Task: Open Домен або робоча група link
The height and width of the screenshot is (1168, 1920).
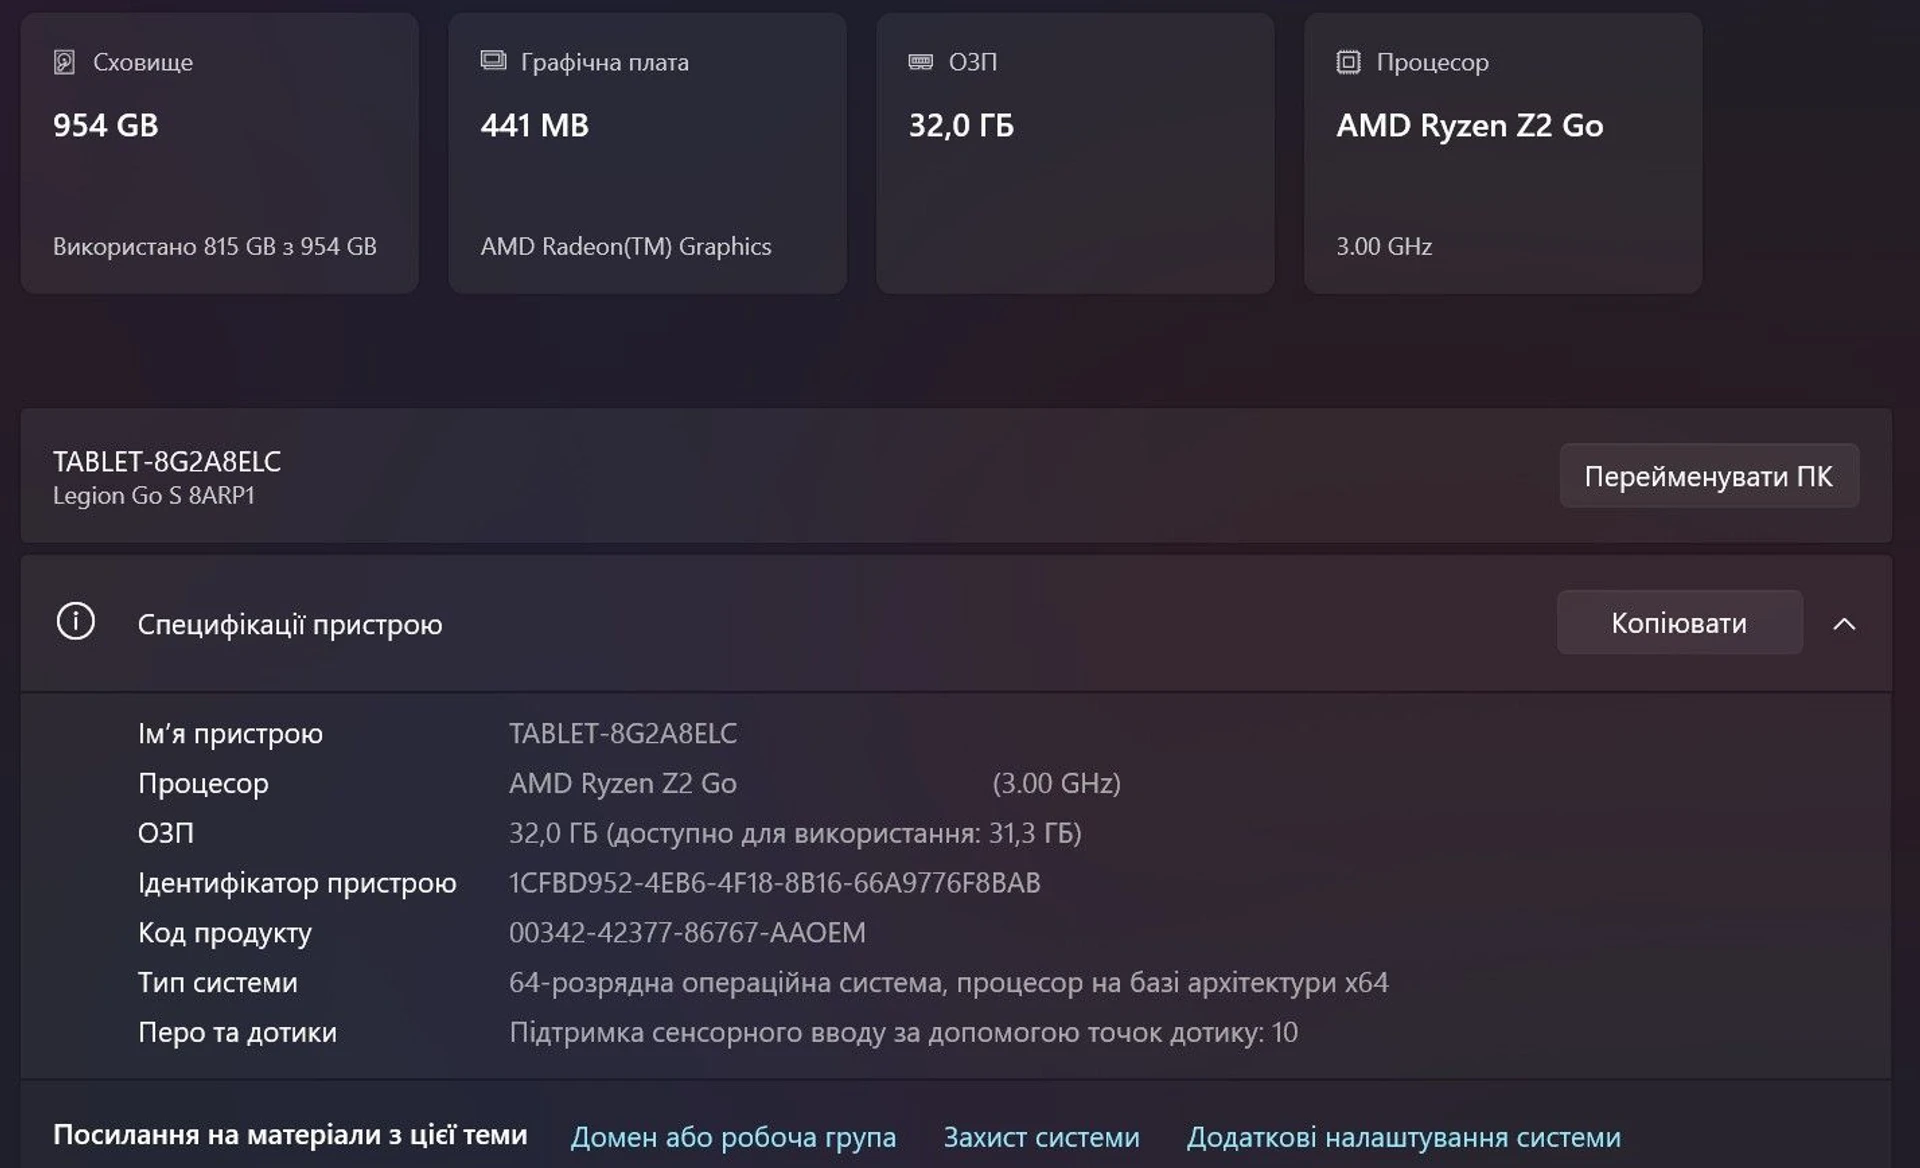Action: (x=733, y=1137)
